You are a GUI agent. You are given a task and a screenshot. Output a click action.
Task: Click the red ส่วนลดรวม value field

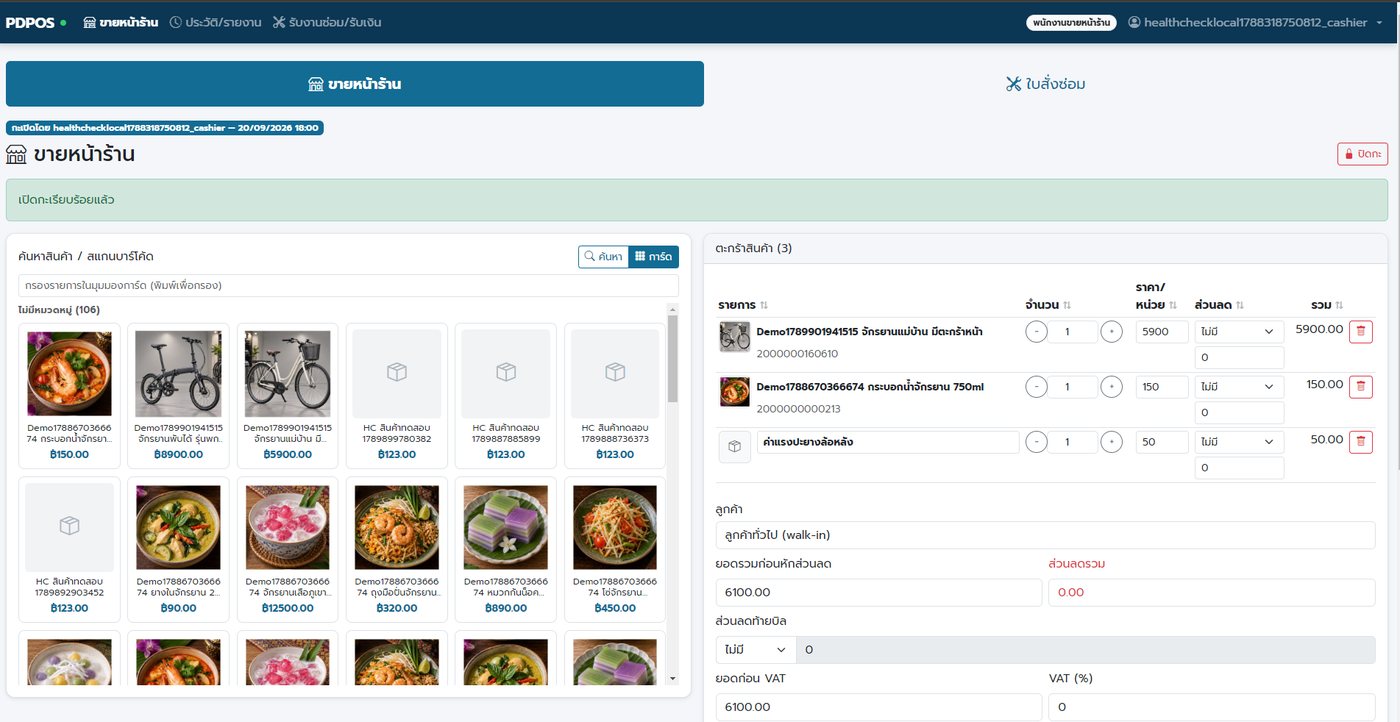pos(1212,592)
